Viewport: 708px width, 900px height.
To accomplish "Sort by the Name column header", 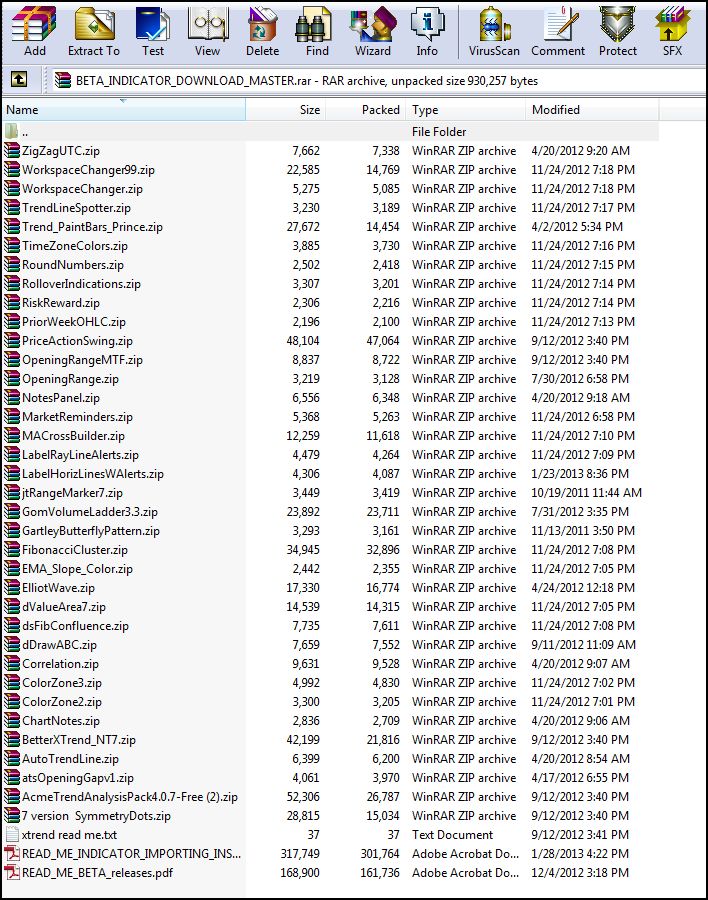I will click(124, 110).
